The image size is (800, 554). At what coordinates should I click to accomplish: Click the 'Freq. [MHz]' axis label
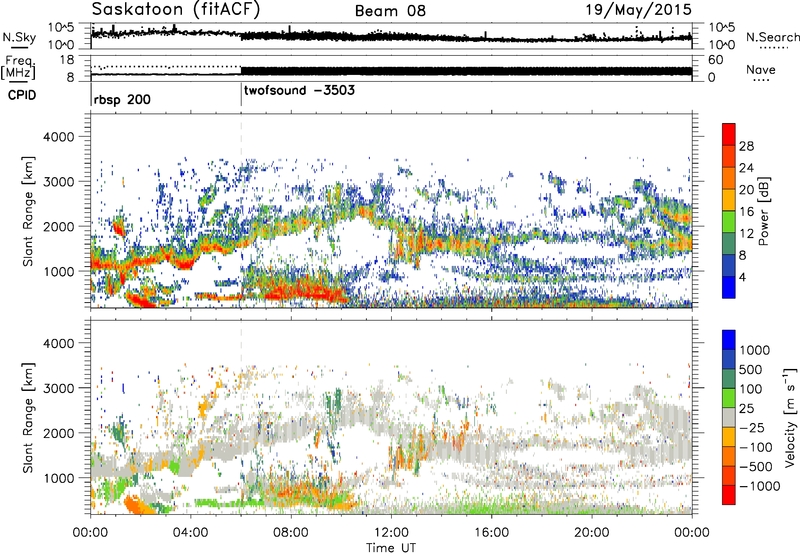18,67
